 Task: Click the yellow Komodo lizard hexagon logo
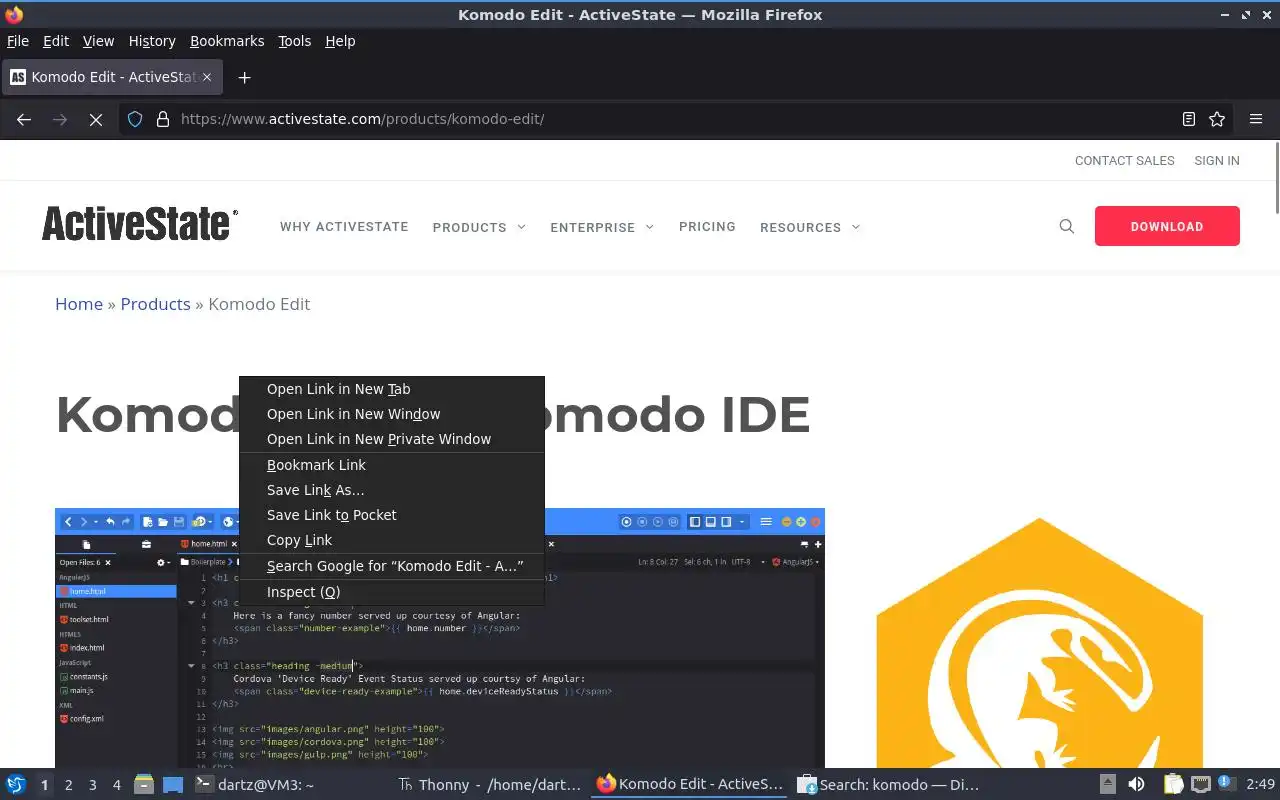coord(1040,642)
